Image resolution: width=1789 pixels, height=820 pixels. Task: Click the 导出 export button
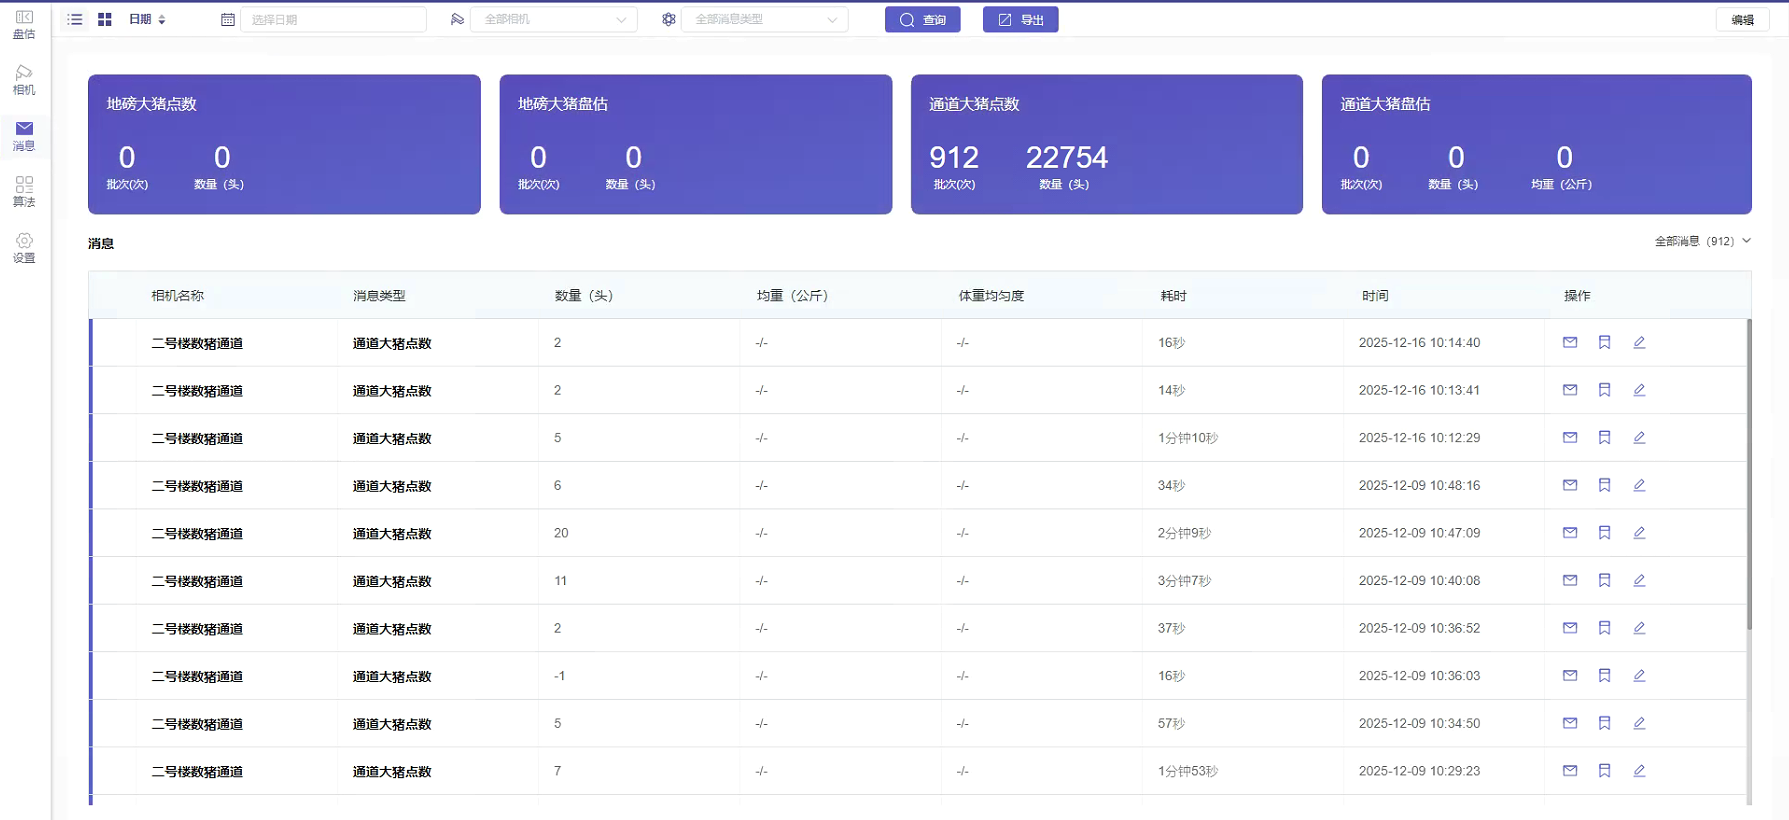point(1020,20)
